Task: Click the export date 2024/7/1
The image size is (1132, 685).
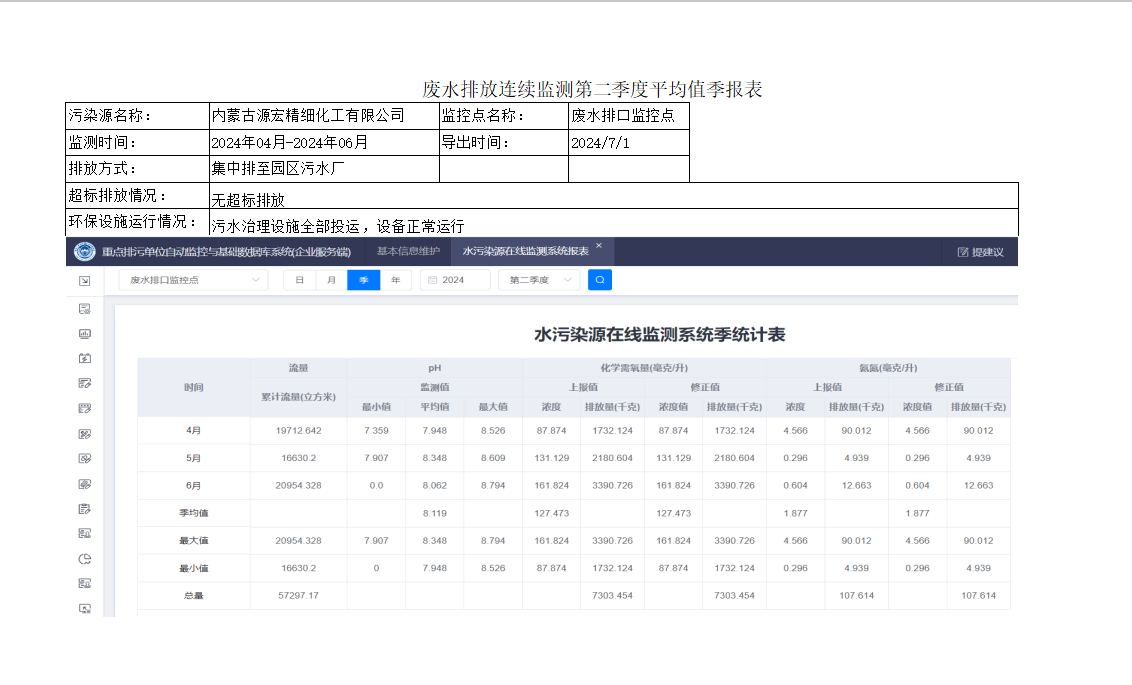Action: point(600,143)
